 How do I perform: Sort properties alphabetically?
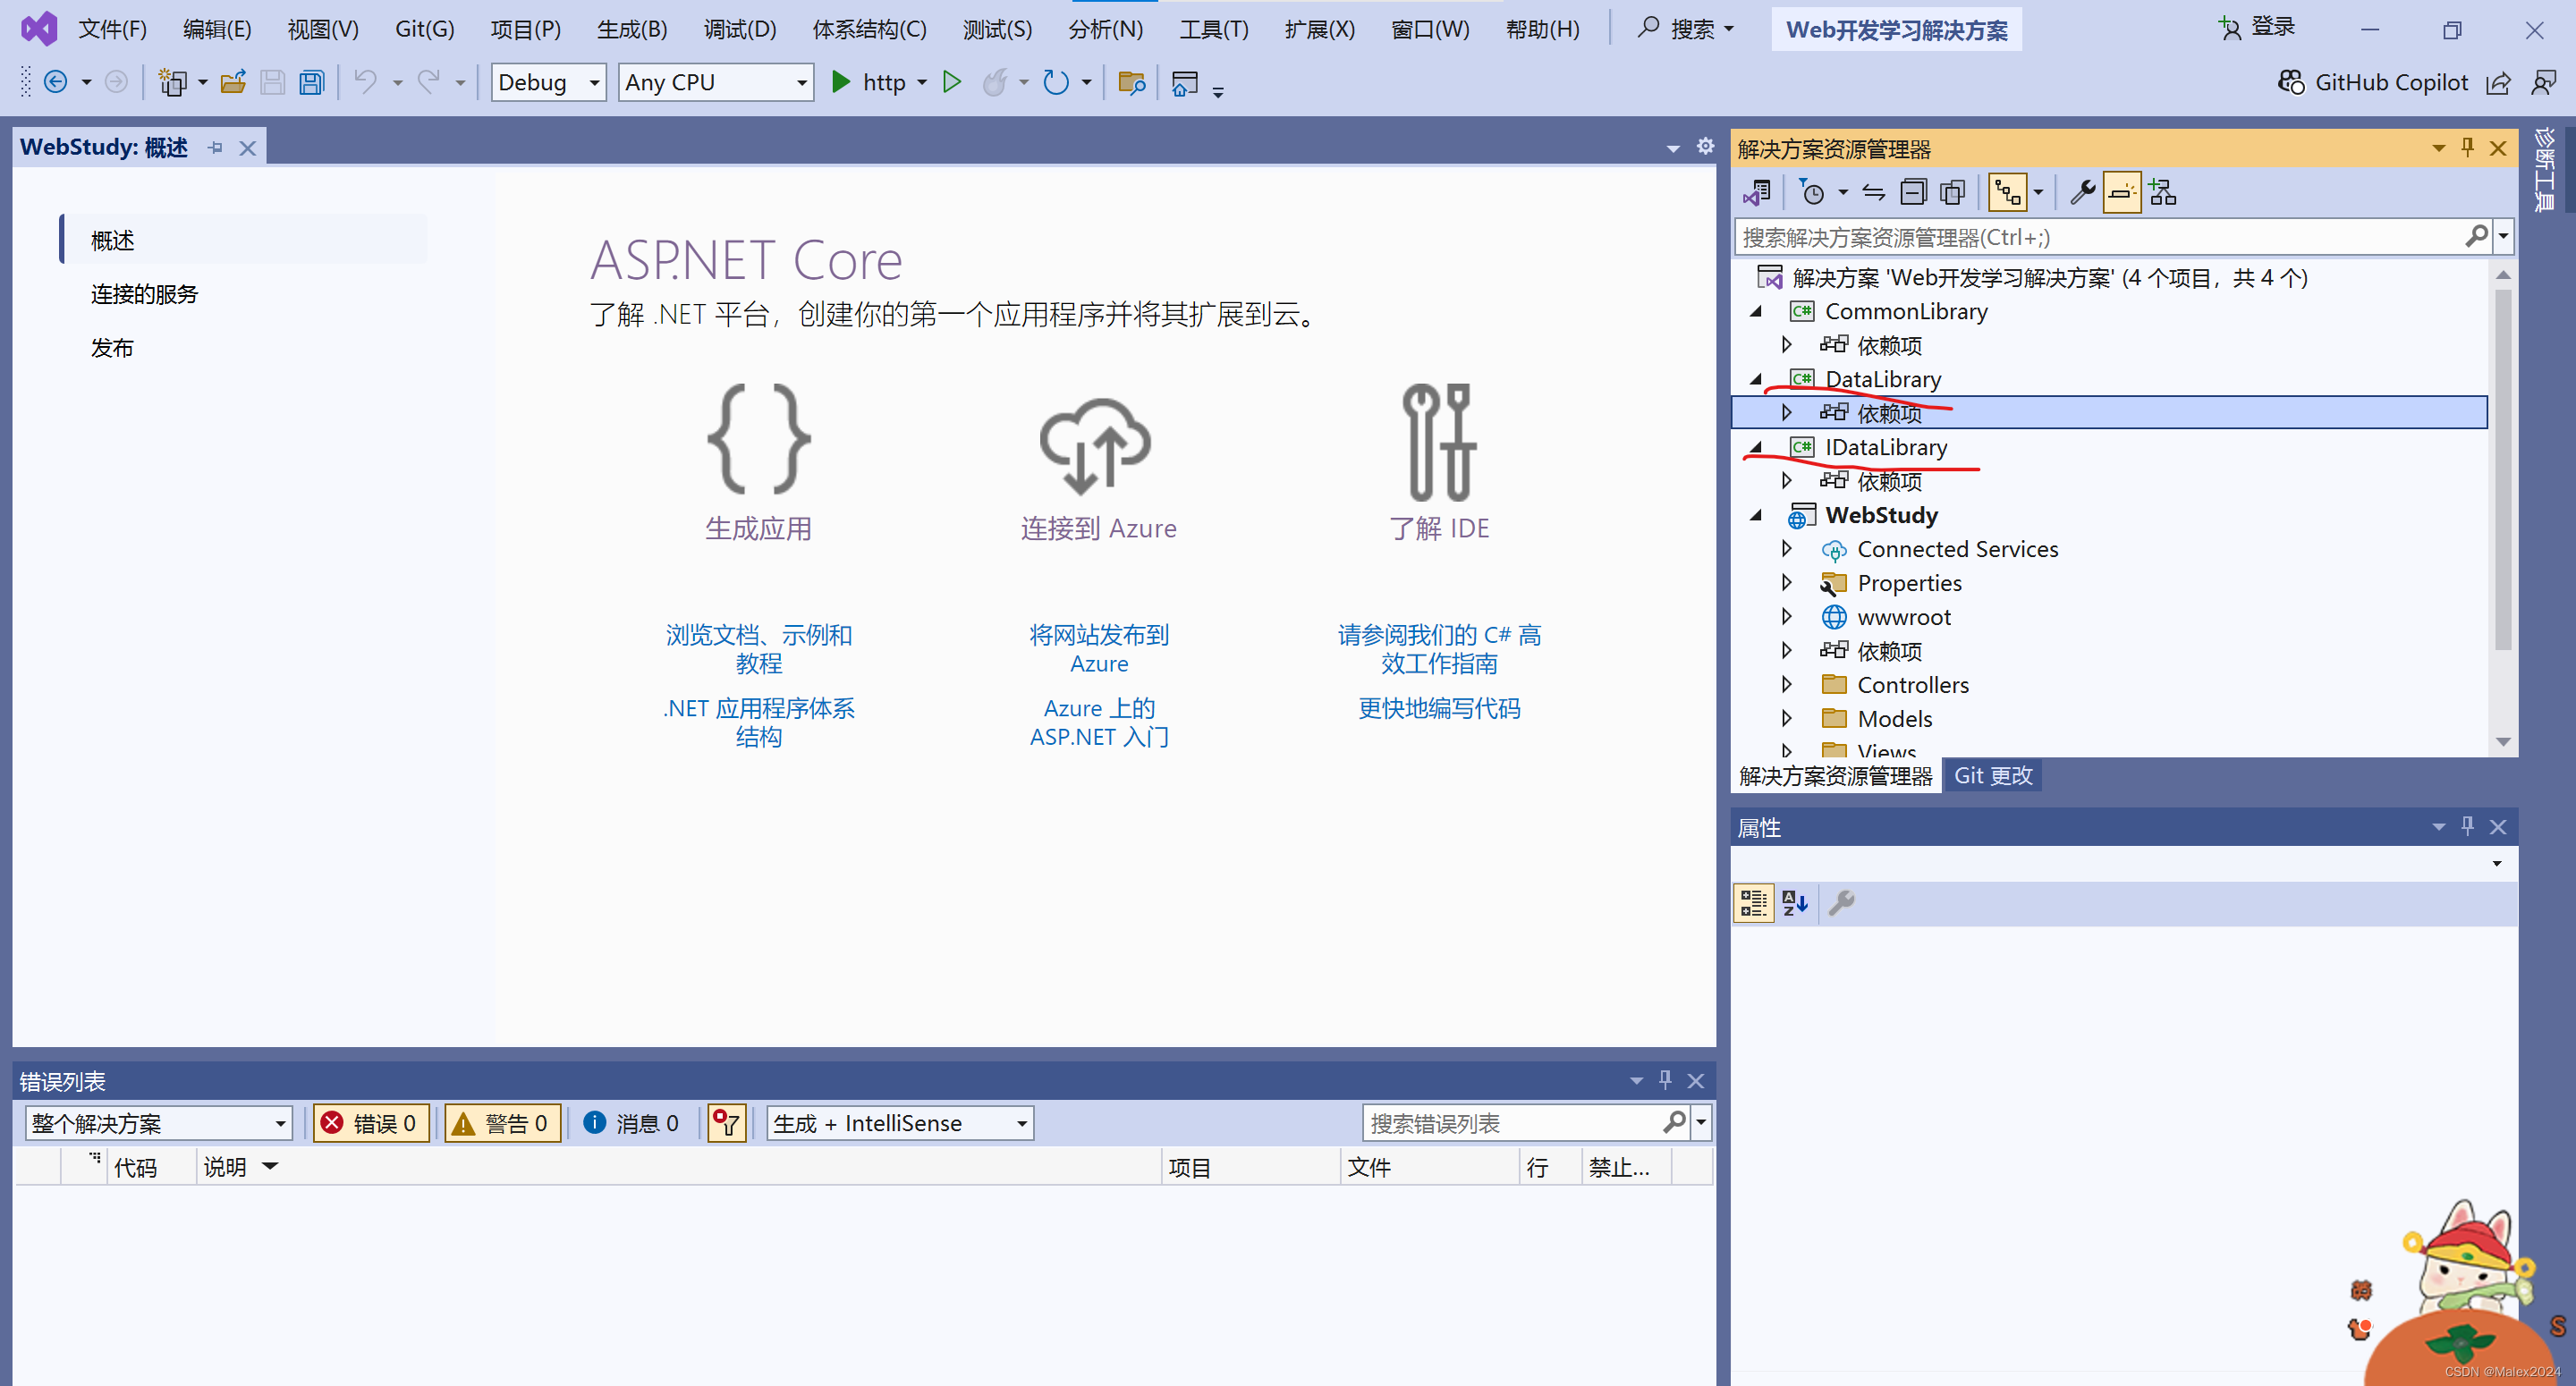point(1795,903)
